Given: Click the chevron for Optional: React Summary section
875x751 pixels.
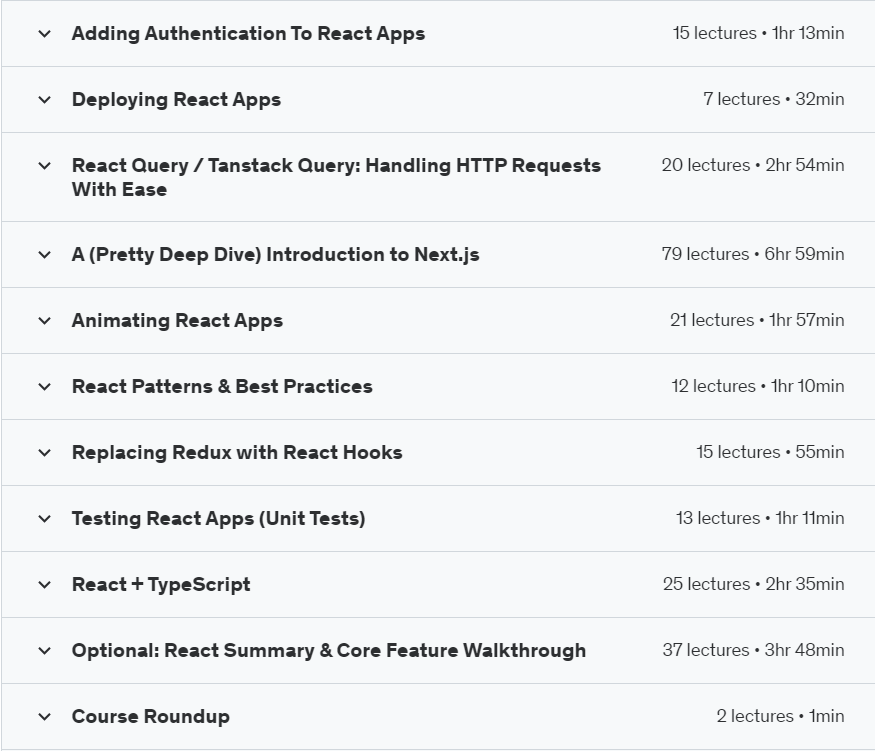Looking at the screenshot, I should click(44, 651).
